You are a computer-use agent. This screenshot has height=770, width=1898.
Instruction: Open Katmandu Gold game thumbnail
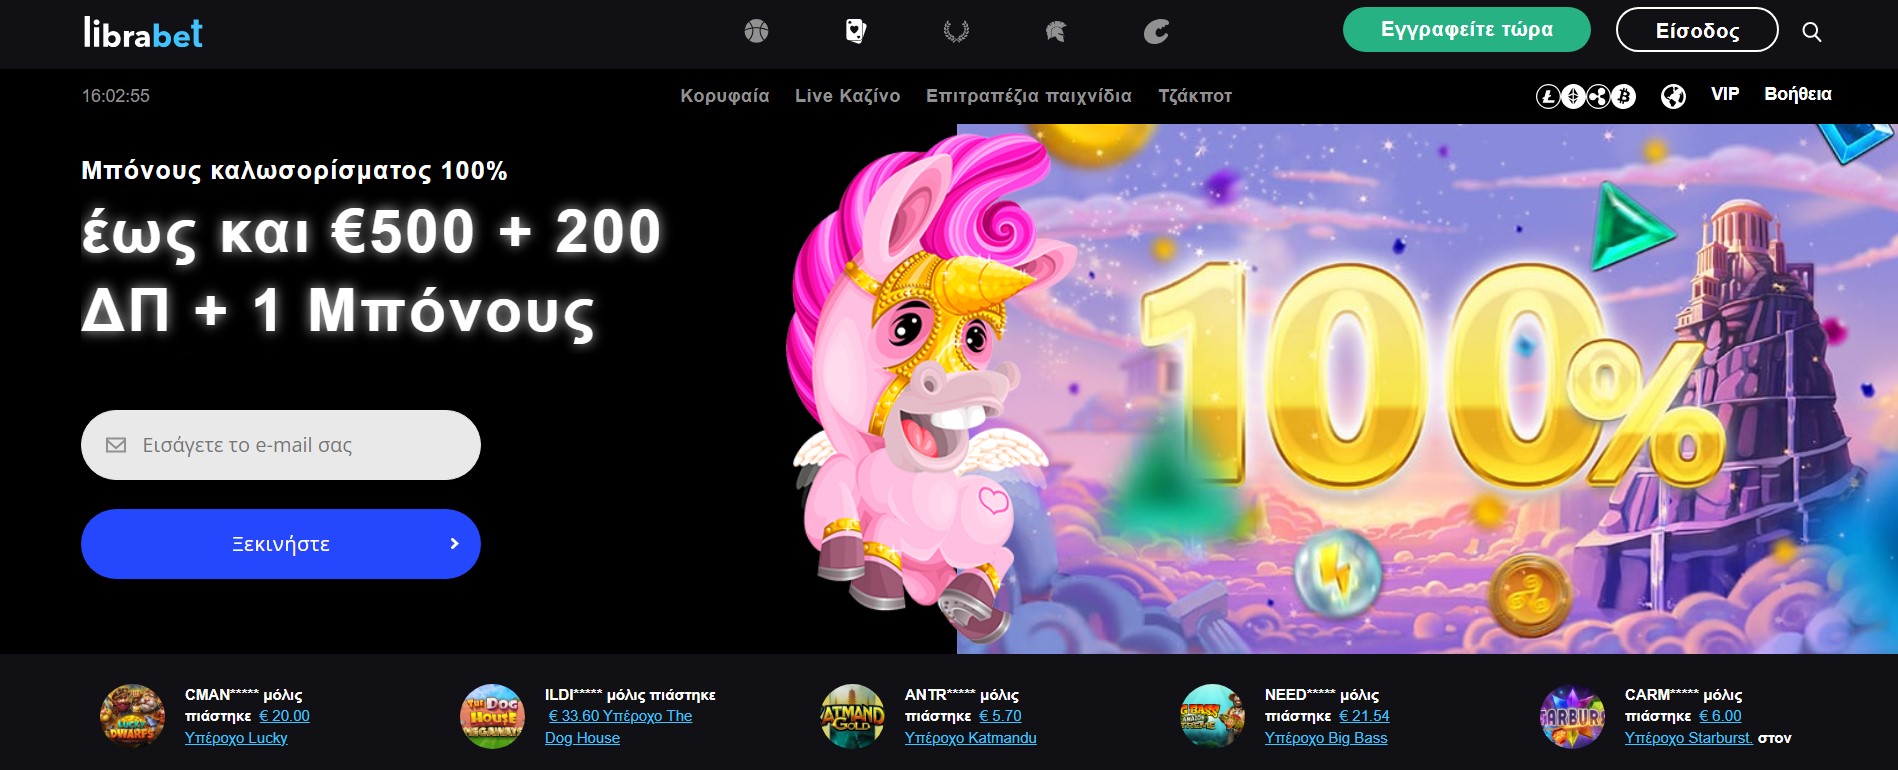[x=852, y=716]
